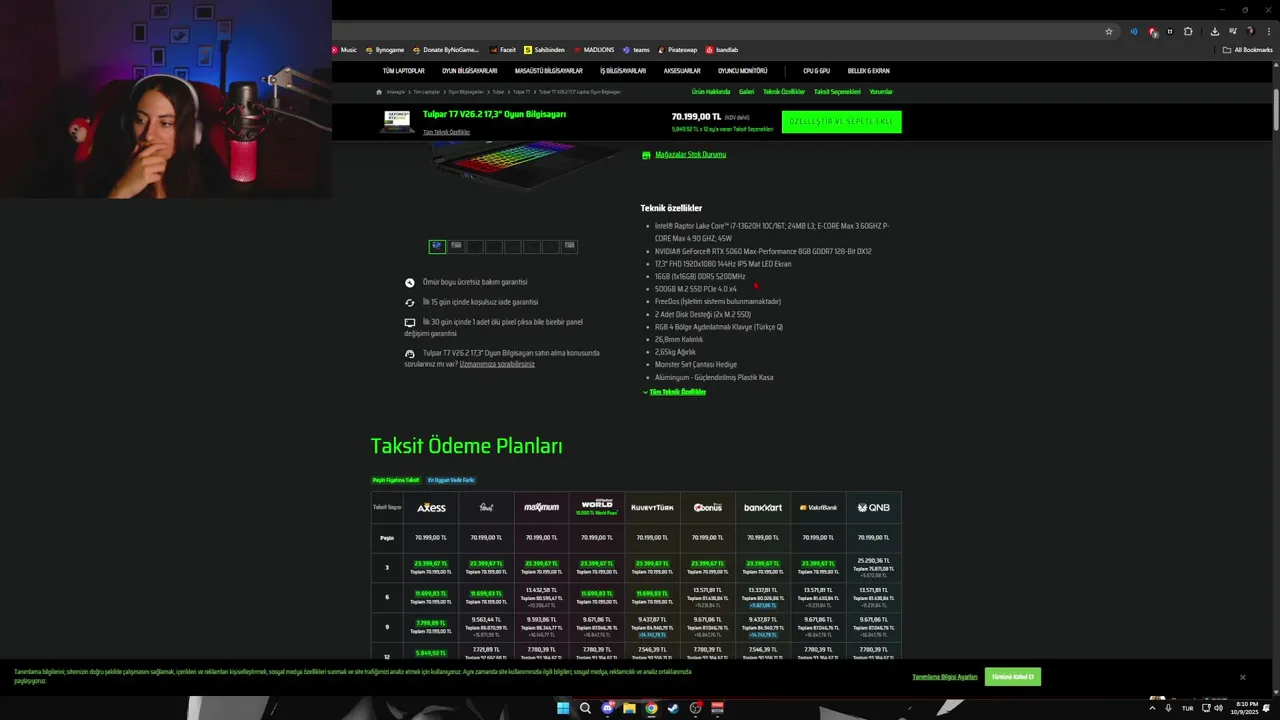The height and width of the screenshot is (720, 1280).
Task: Click the Bonus card logo column
Action: pos(708,507)
